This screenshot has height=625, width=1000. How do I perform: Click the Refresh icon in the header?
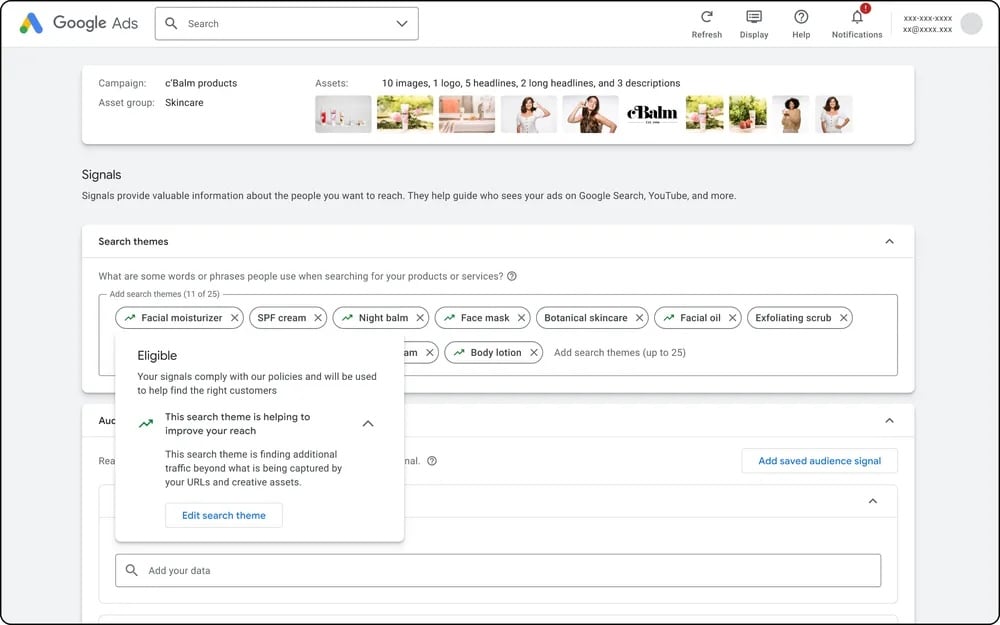[706, 17]
